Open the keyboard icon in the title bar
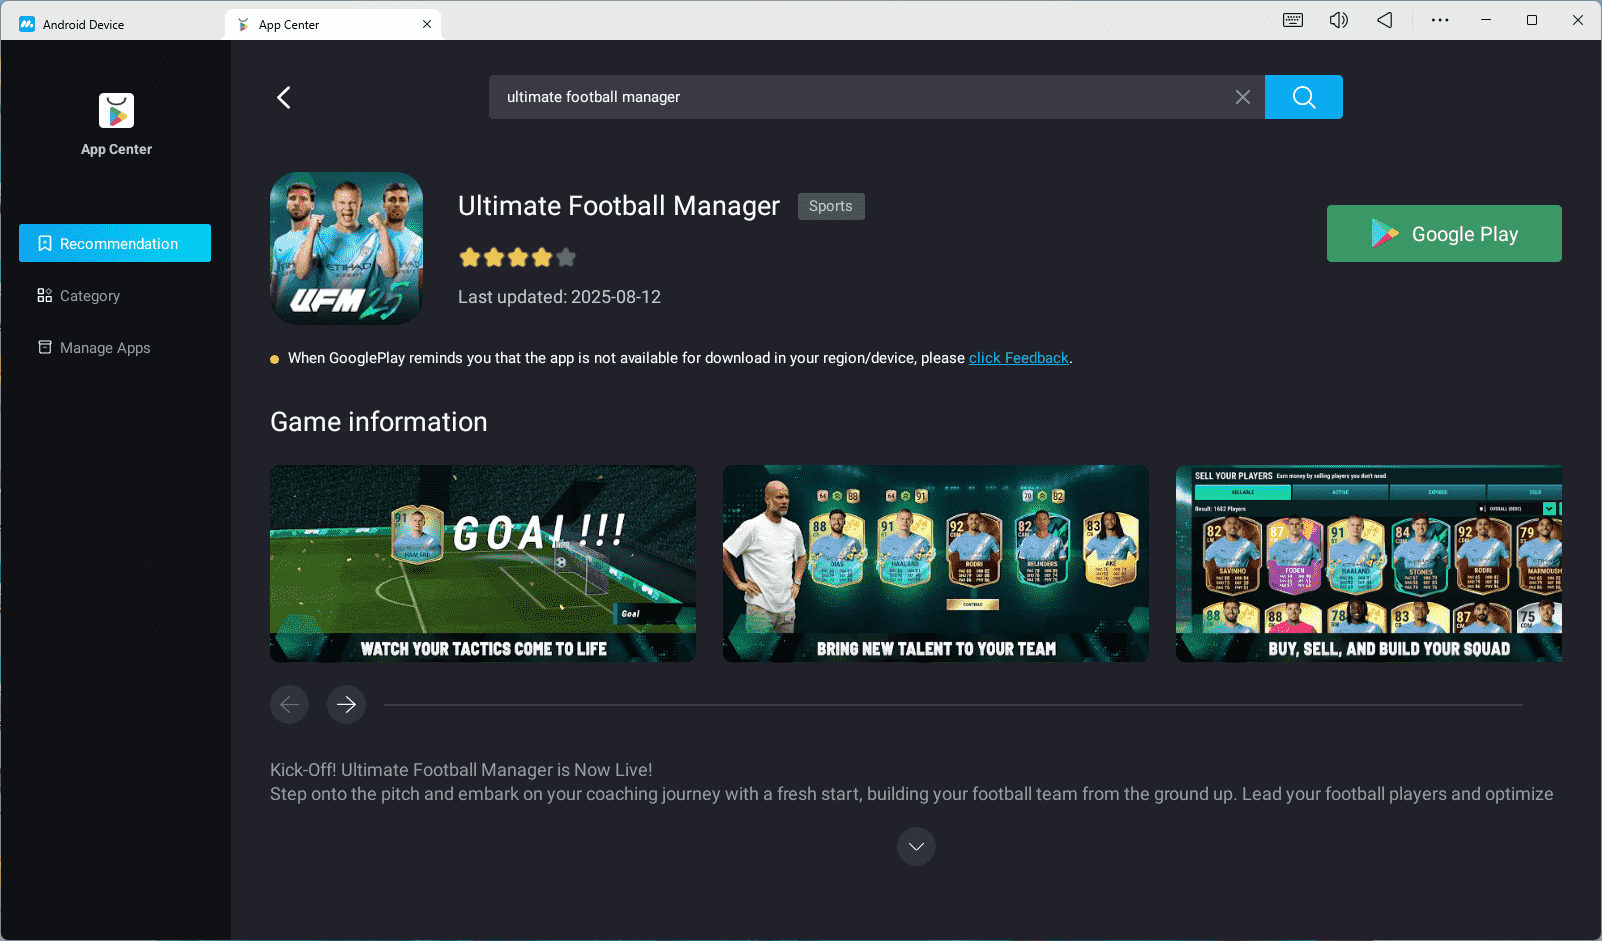Viewport: 1602px width, 941px height. (x=1293, y=20)
